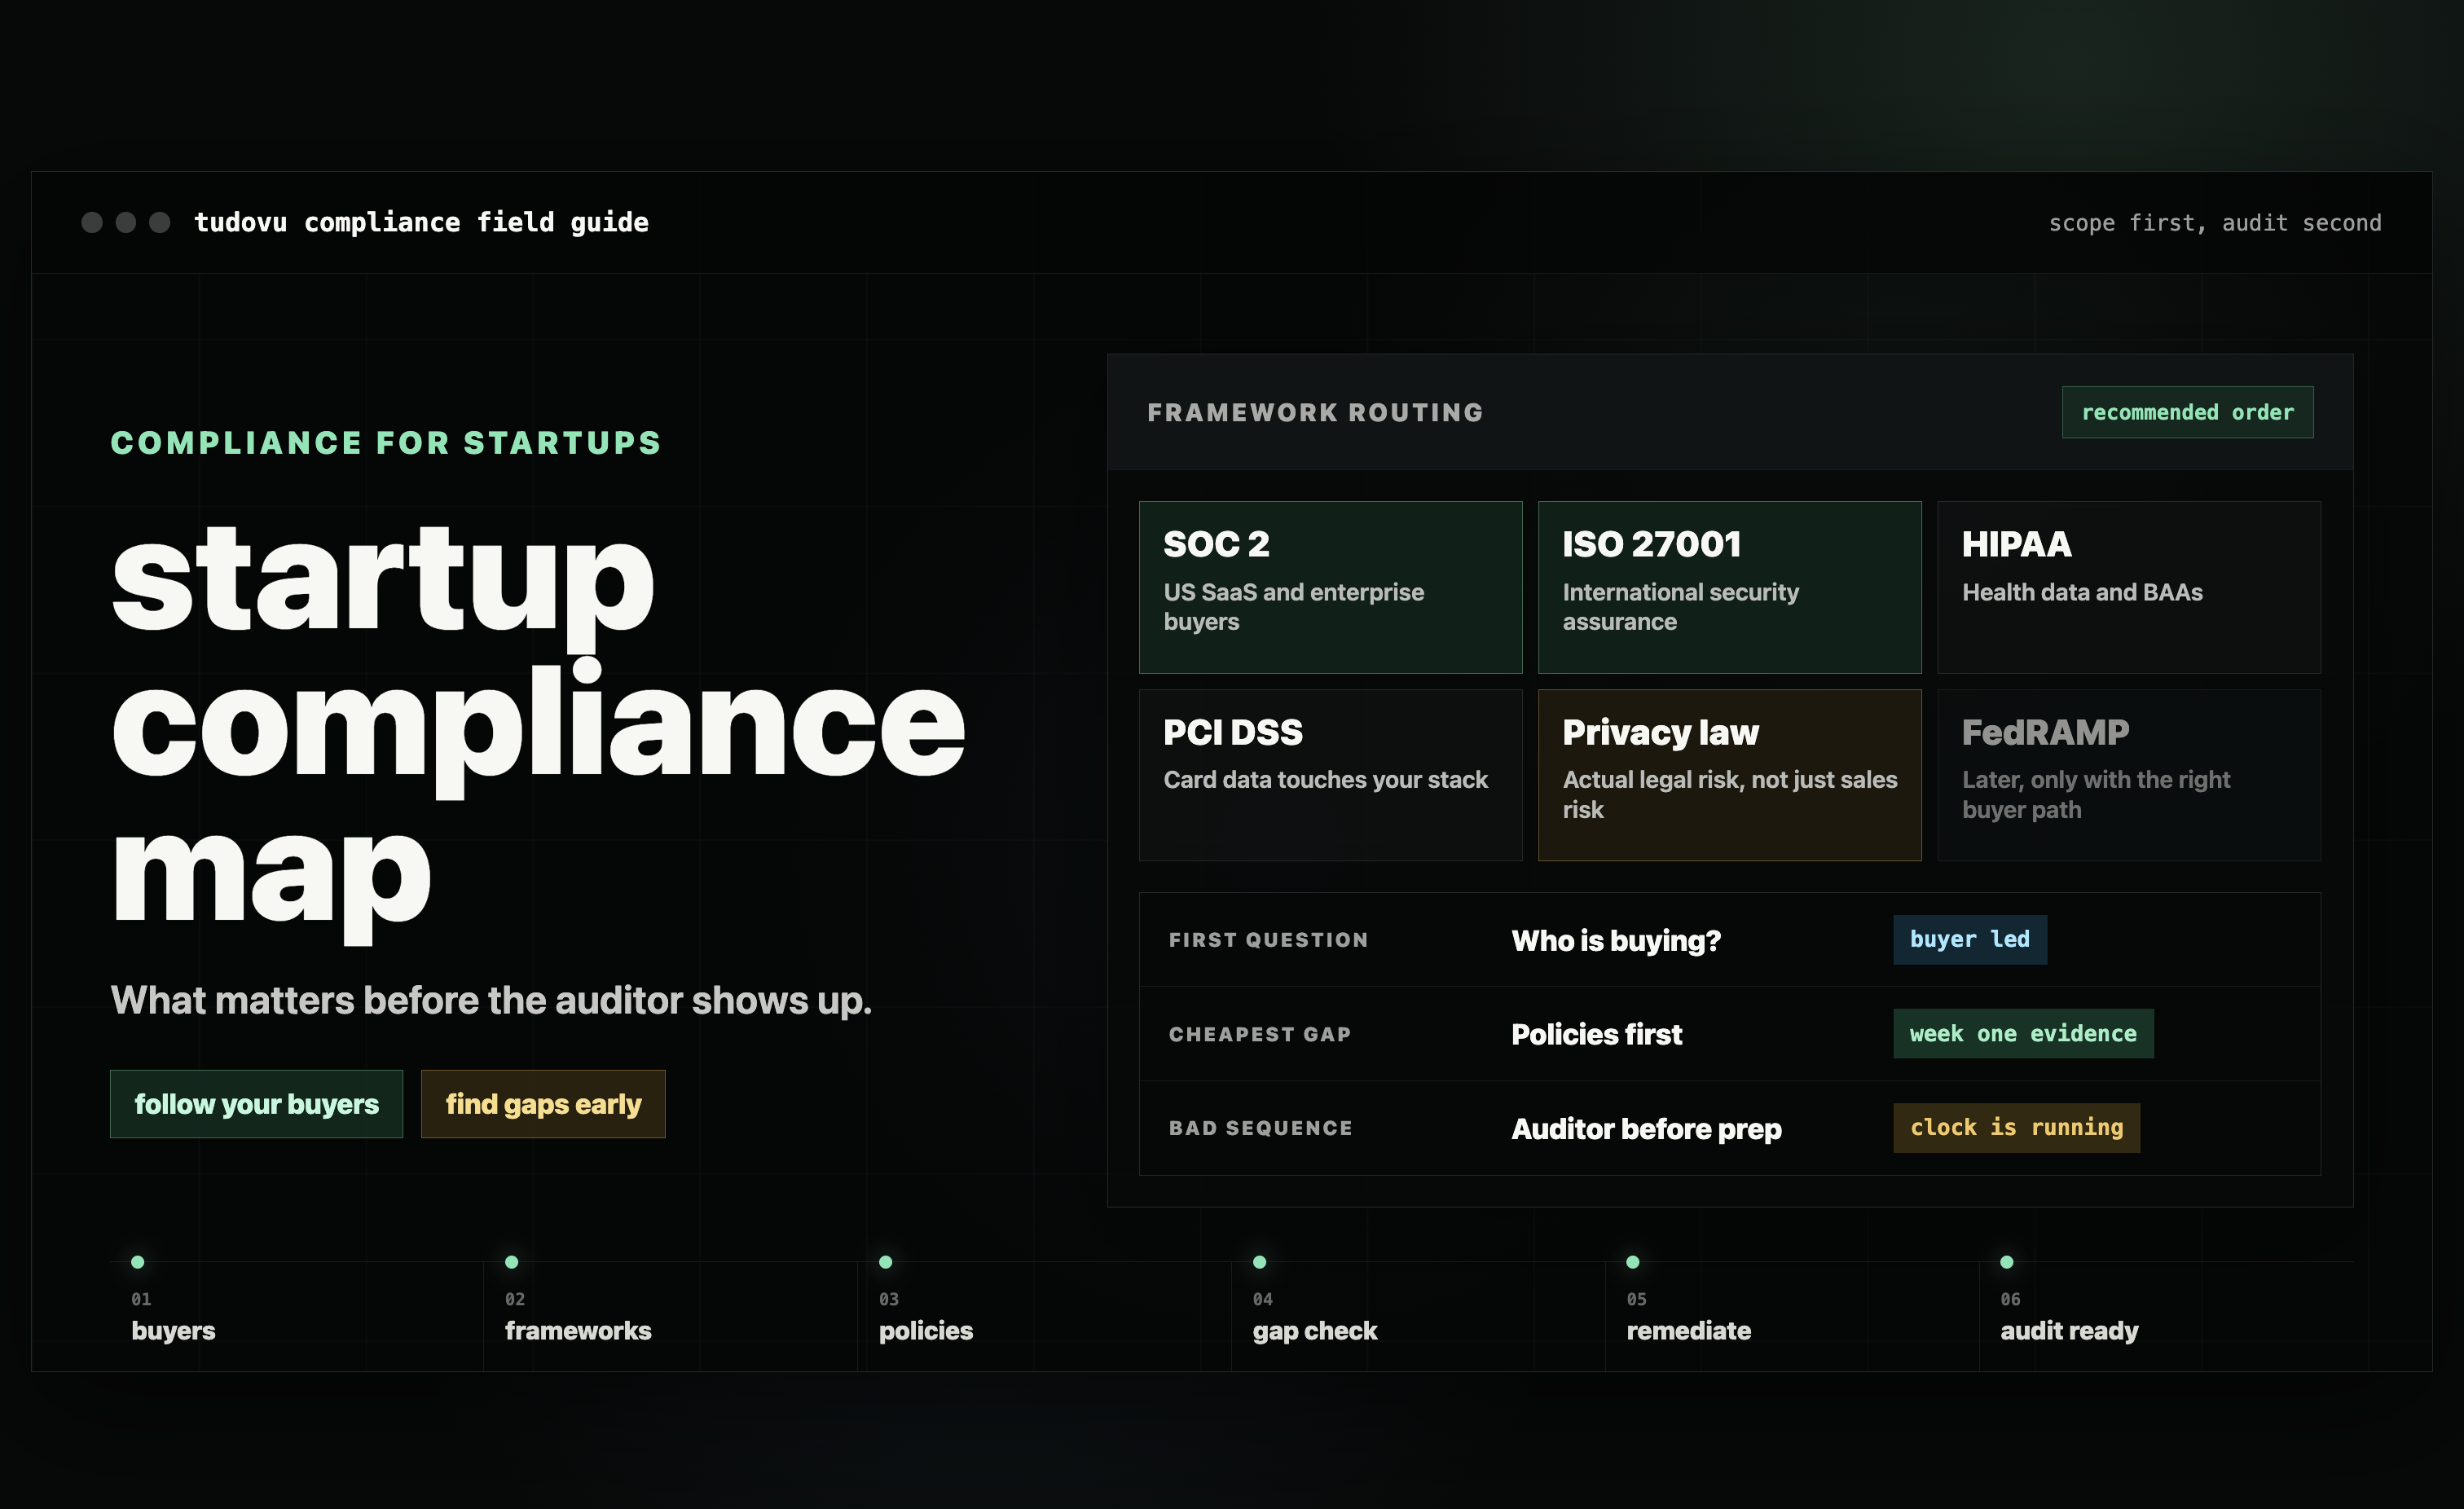Click the green dot above 'policies' step
Screen dimensions: 2464x1509
click(886, 1262)
